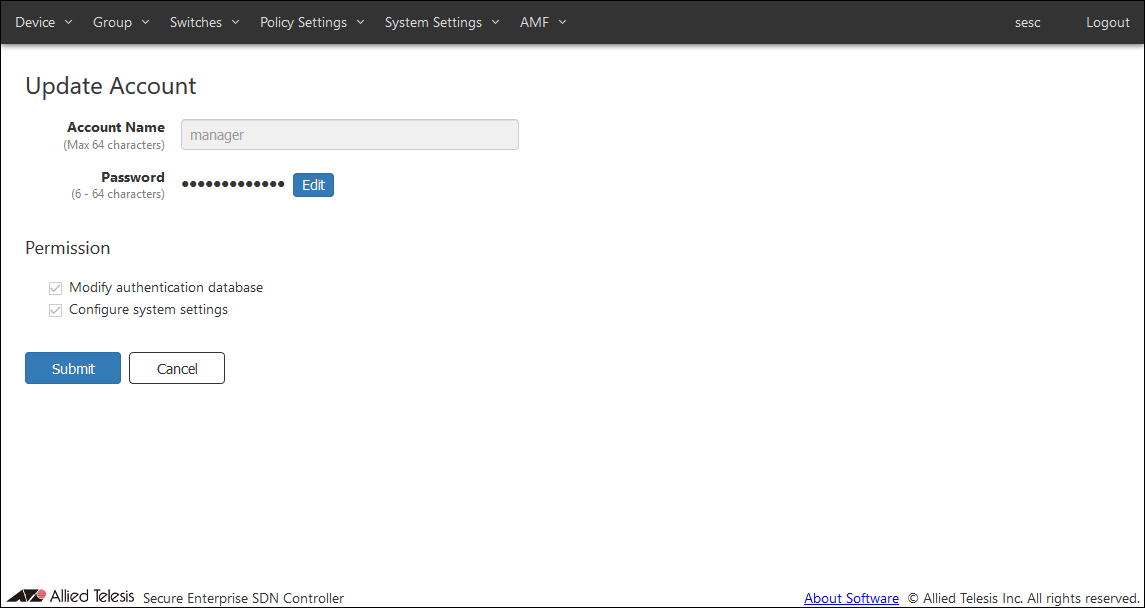Toggle the Configure system settings checkbox
Screen dimensions: 1145x608
(56, 311)
